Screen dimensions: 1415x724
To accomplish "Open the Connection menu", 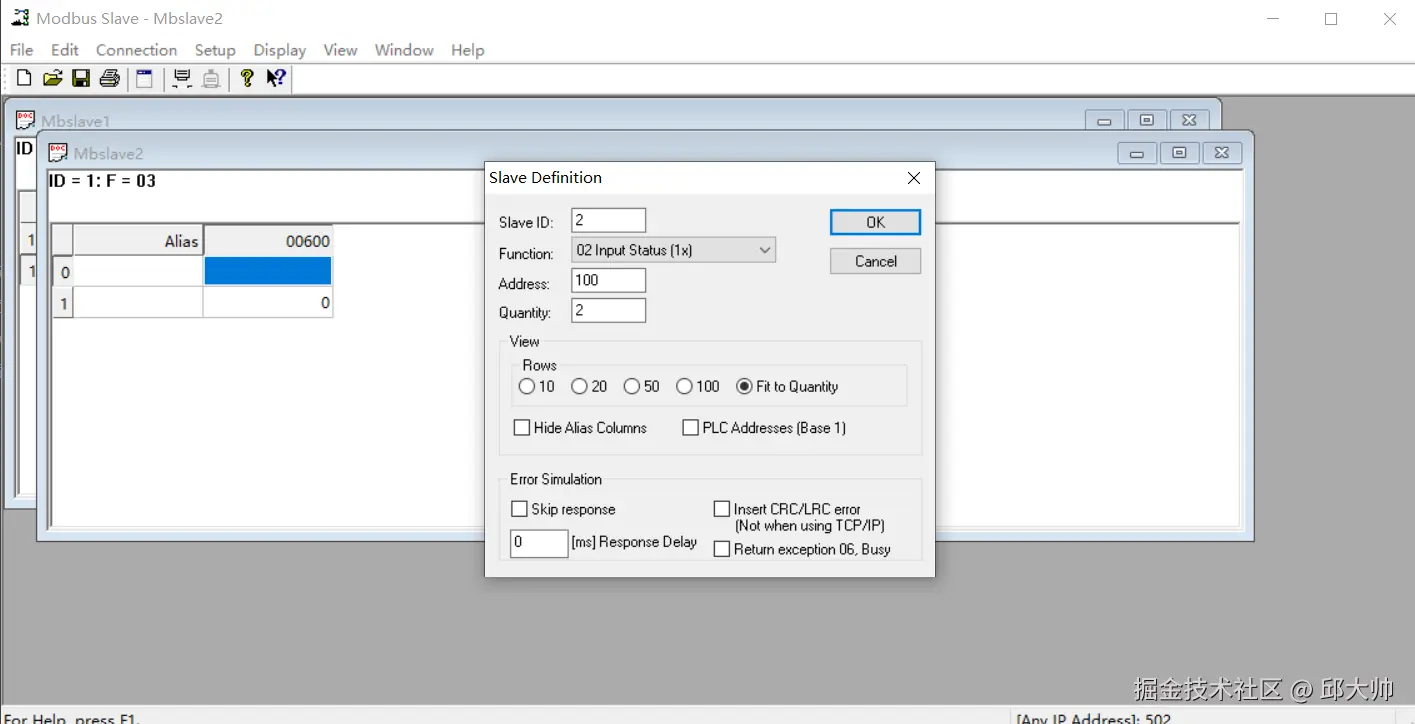I will pyautogui.click(x=136, y=50).
